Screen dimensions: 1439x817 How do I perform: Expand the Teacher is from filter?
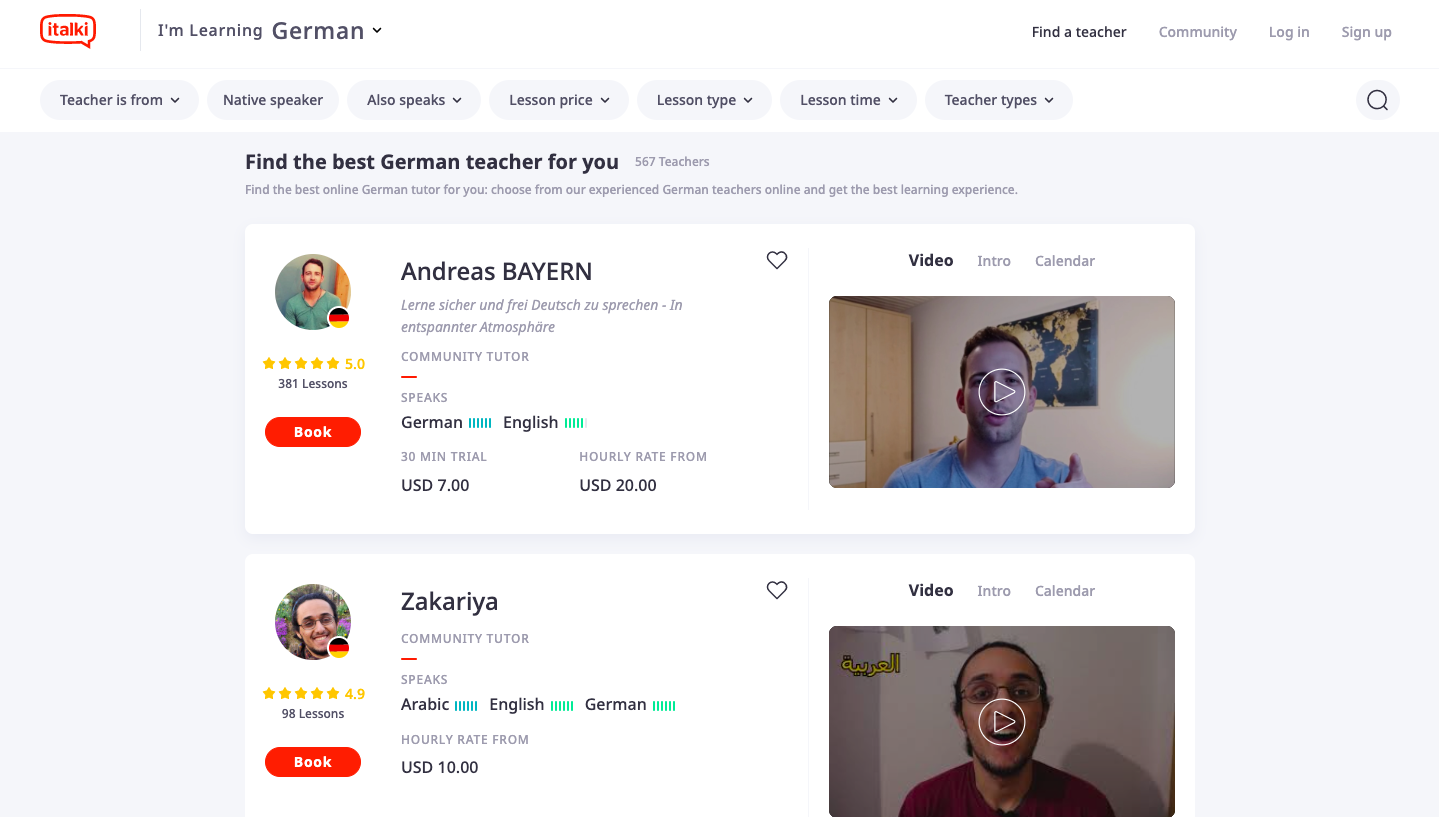[119, 100]
